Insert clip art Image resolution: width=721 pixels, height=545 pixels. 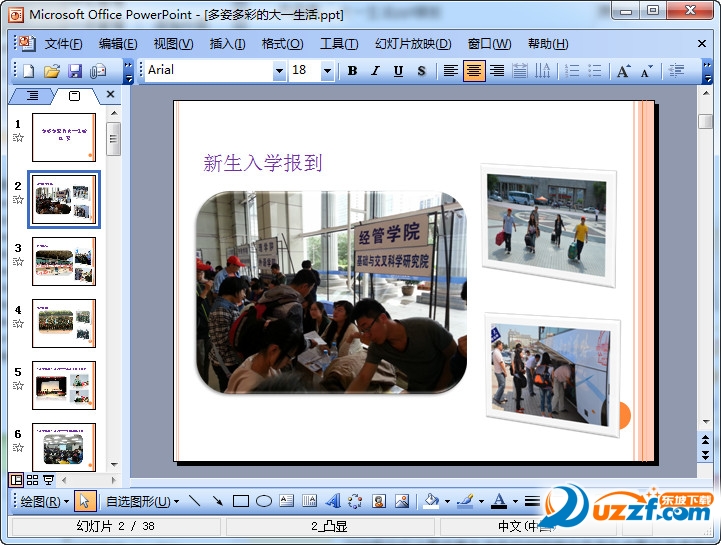tap(379, 501)
